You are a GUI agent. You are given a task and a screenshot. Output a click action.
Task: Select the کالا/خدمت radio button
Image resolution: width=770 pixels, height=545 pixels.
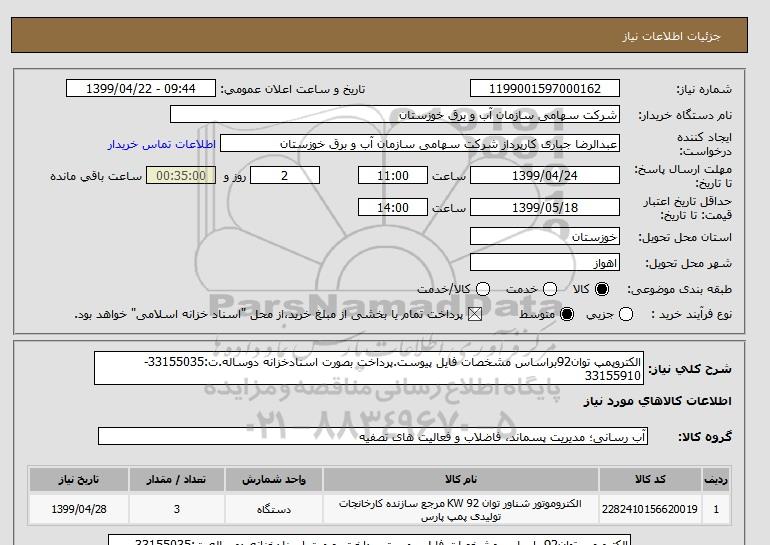483,289
